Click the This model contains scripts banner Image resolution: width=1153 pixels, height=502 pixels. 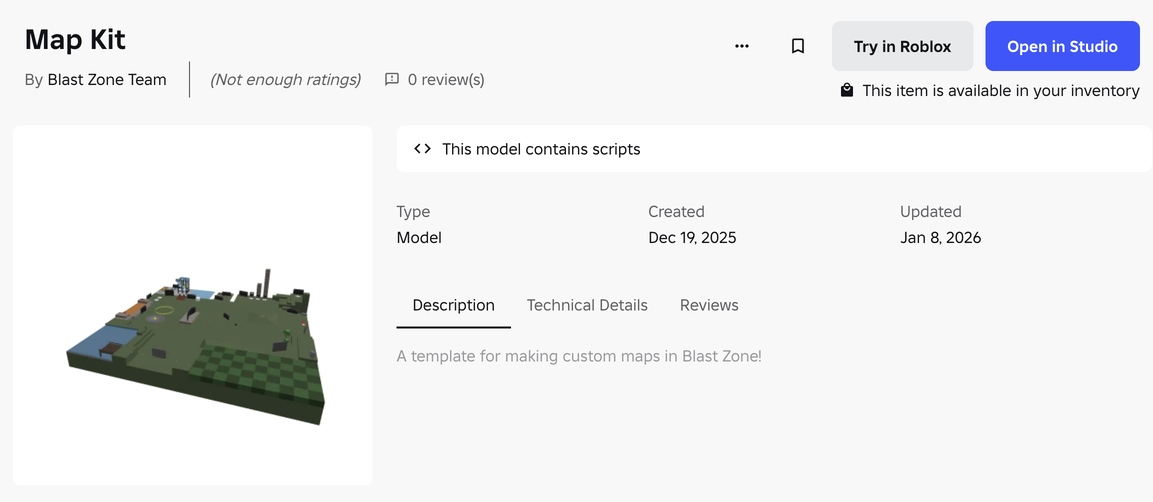coord(541,149)
